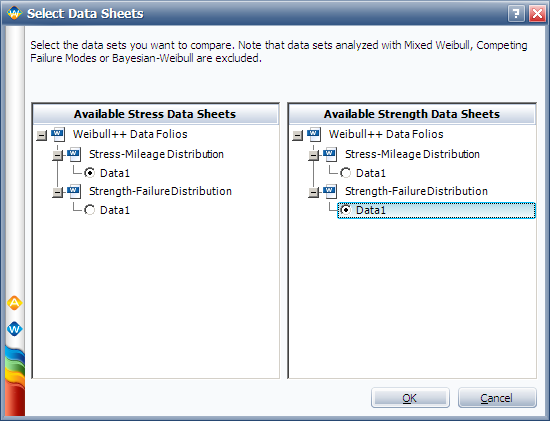
Task: Click the orange A icon in left strip
Action: [14, 303]
